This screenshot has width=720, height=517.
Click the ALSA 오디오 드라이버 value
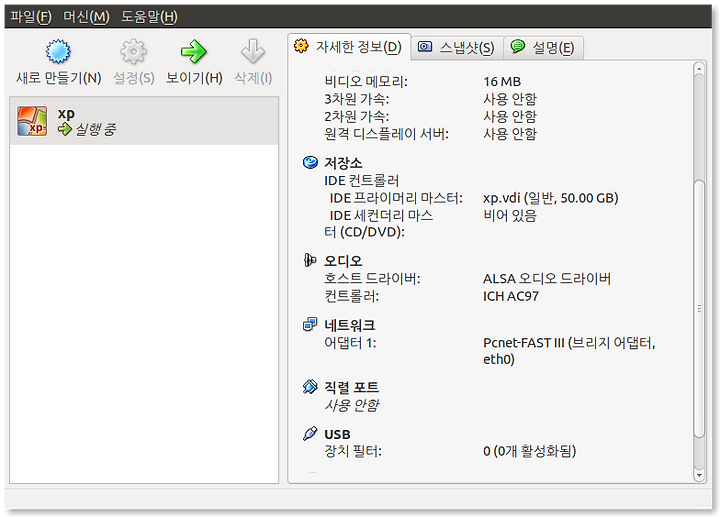546,278
